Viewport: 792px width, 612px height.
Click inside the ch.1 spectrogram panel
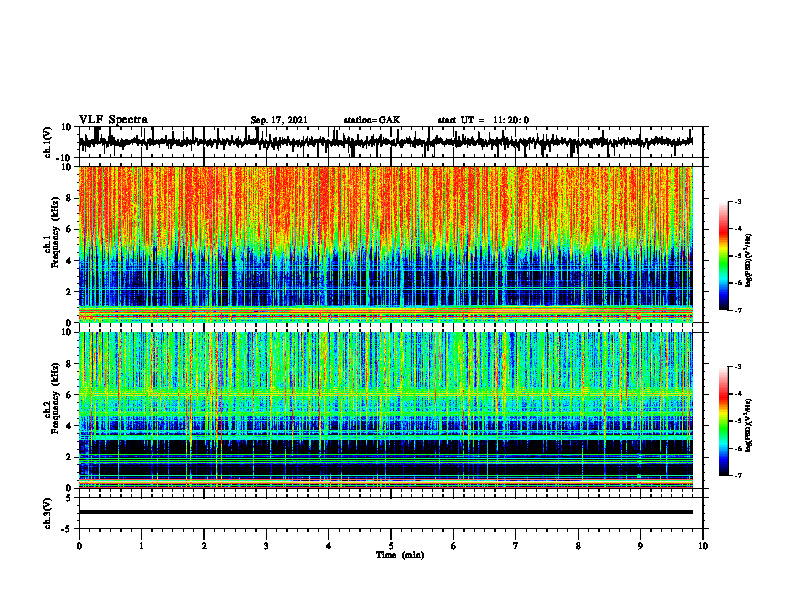point(385,244)
